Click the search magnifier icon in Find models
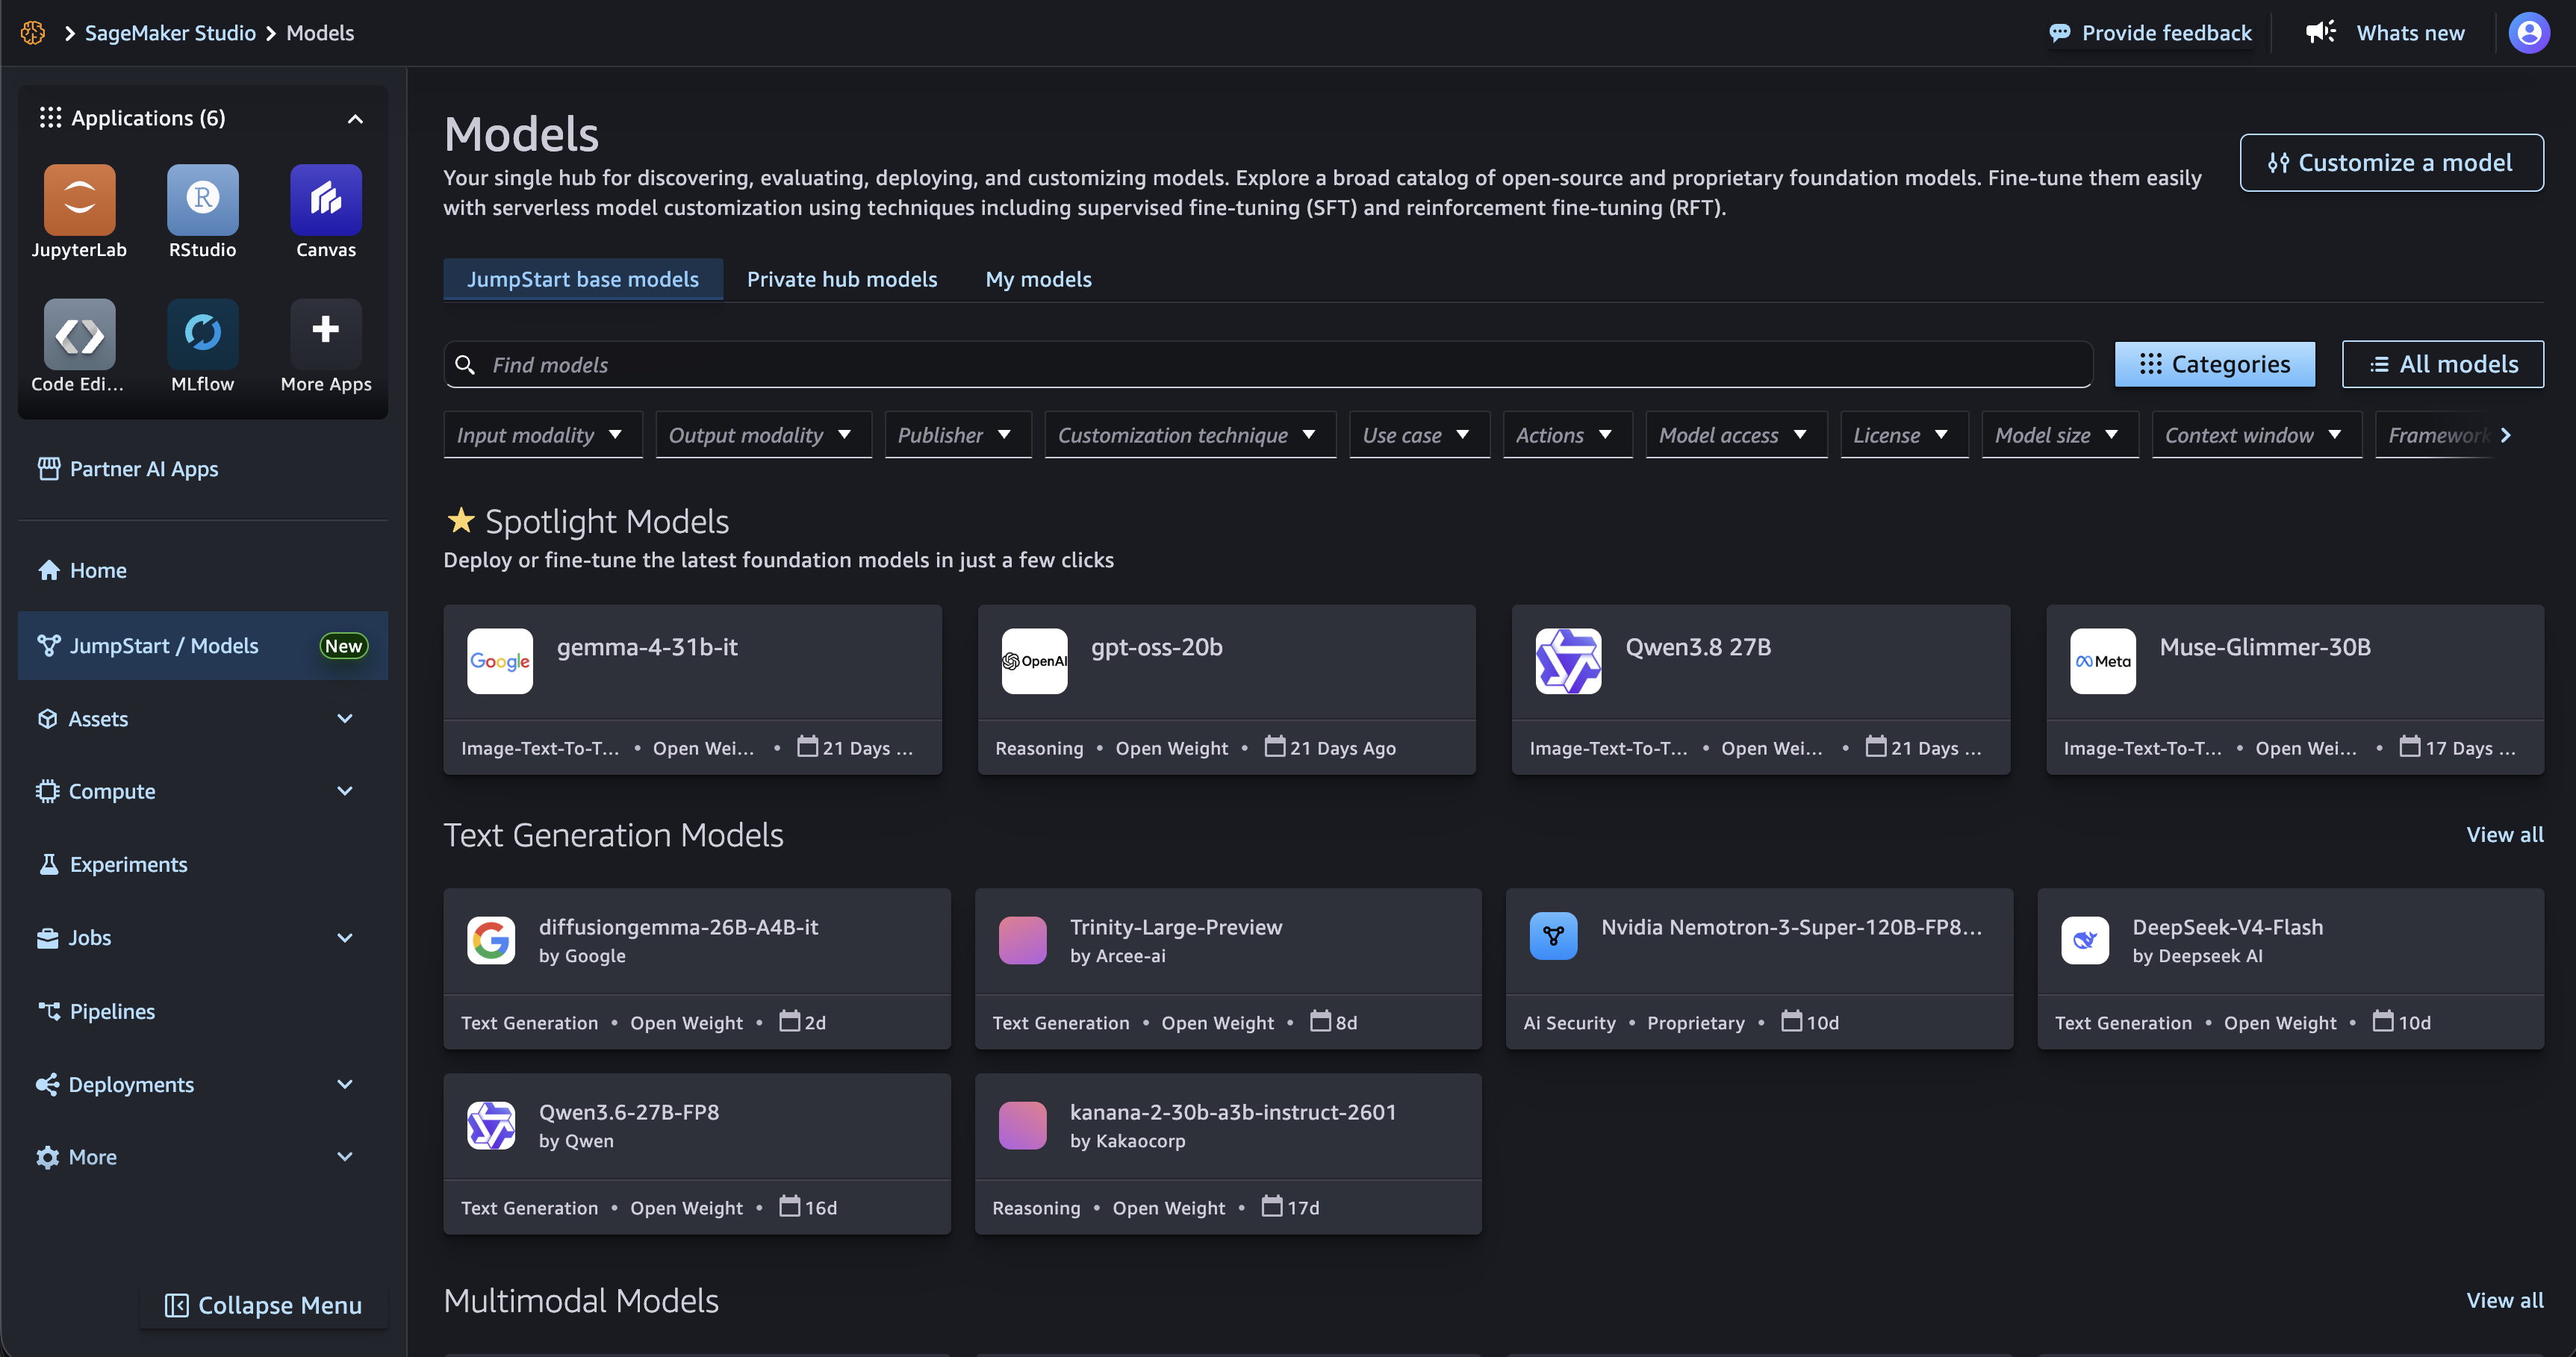 (465, 365)
